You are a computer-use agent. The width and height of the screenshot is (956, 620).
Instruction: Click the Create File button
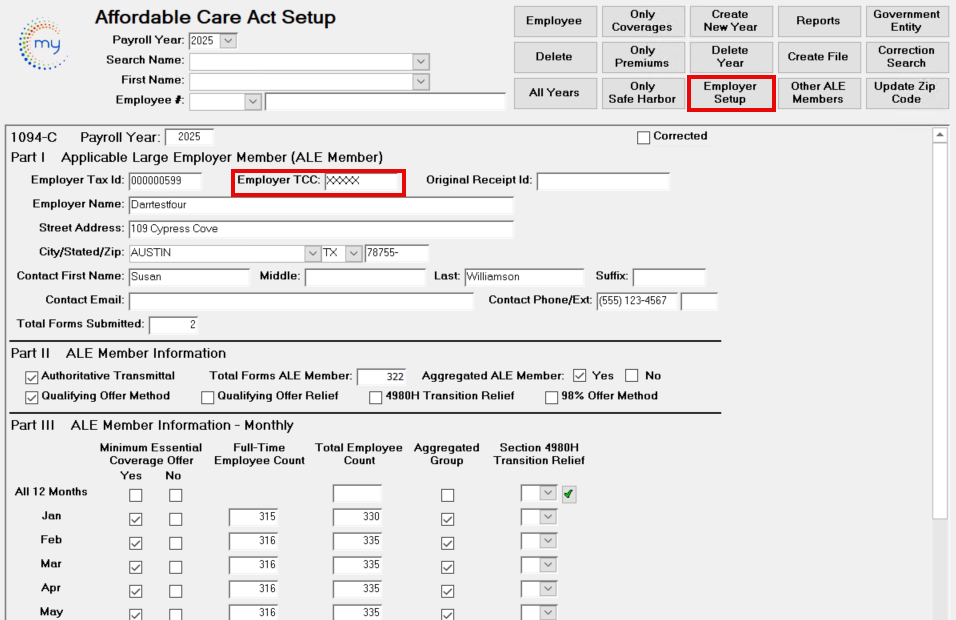tap(817, 57)
